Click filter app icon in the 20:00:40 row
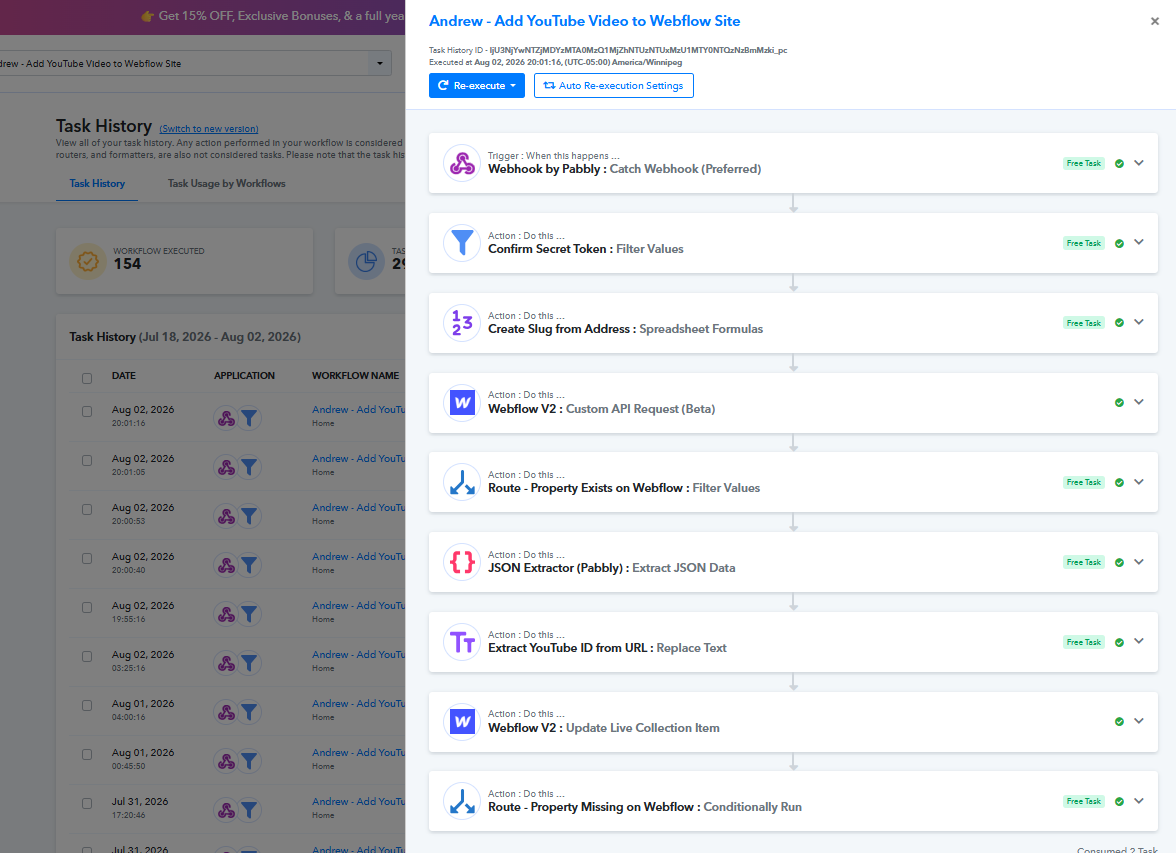Screen dimensions: 1176x853 pyautogui.click(x=249, y=565)
